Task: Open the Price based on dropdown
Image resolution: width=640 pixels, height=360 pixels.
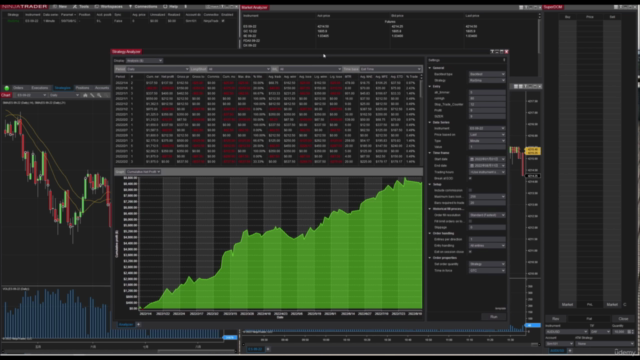Action: 487,134
